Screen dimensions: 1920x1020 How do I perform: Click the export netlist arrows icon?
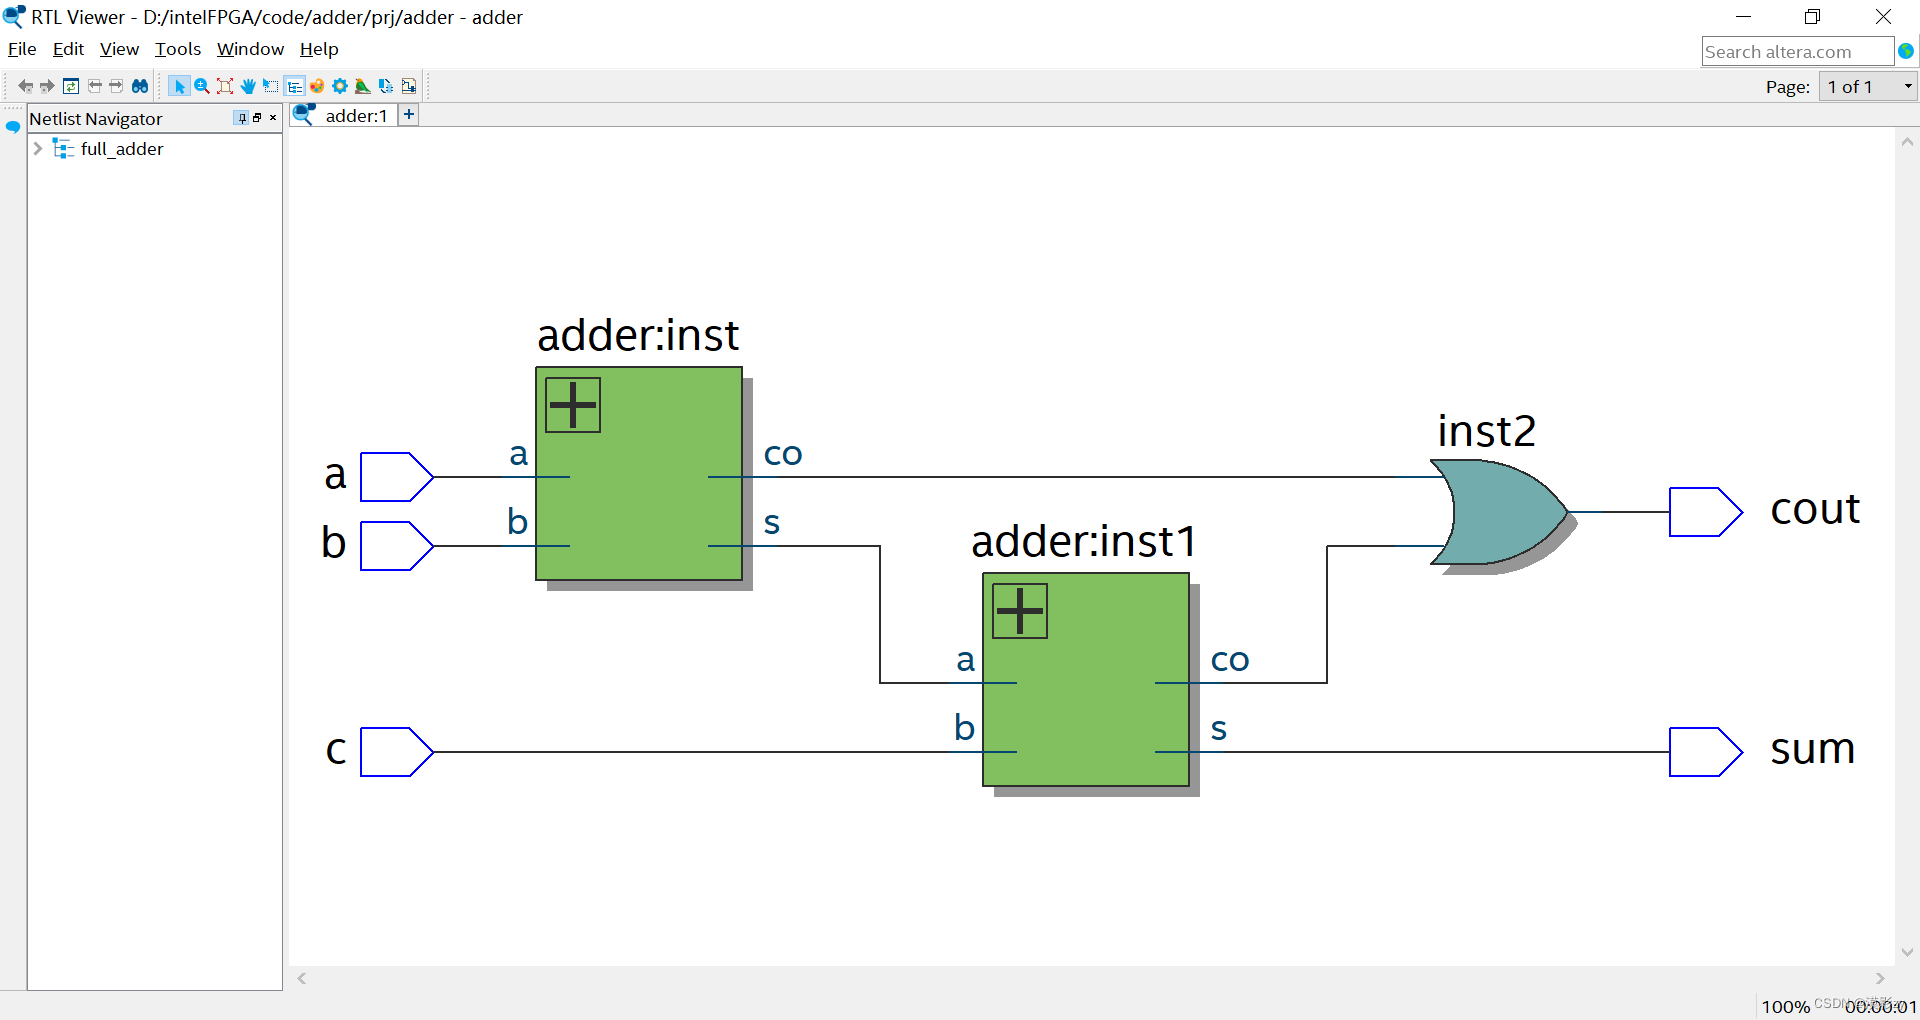click(386, 86)
